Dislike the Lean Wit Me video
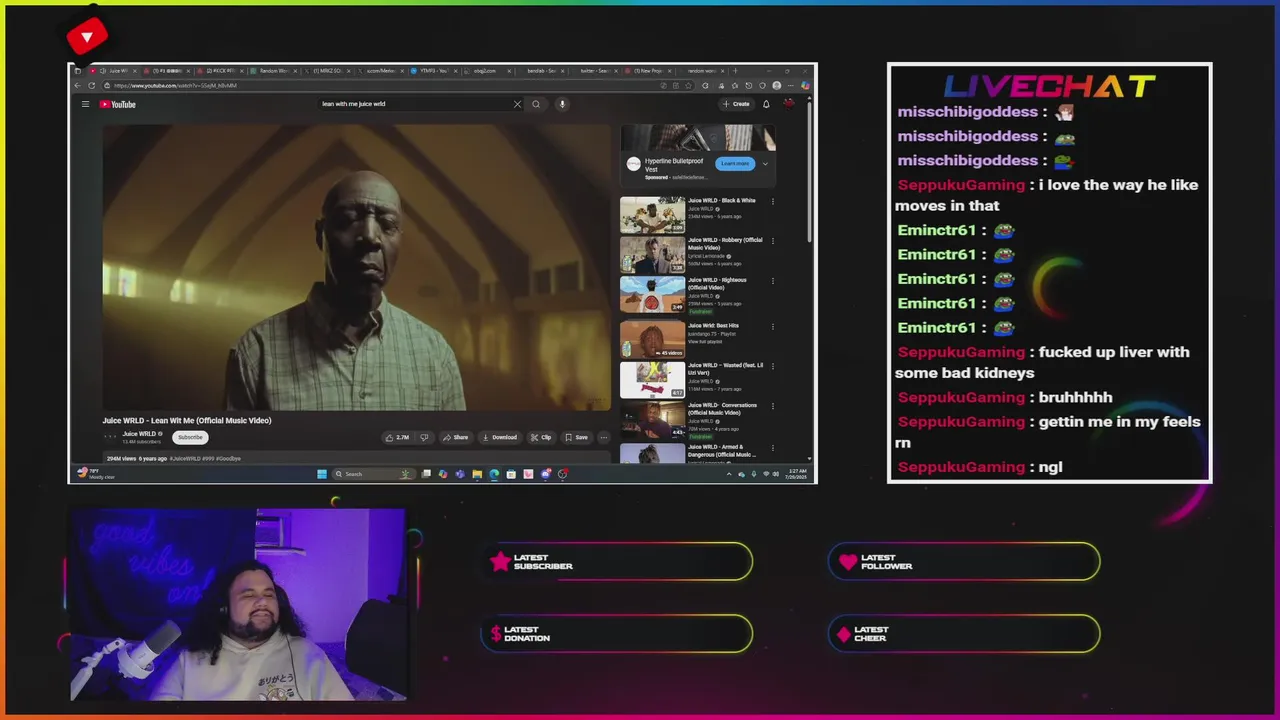The width and height of the screenshot is (1280, 720). pos(424,437)
